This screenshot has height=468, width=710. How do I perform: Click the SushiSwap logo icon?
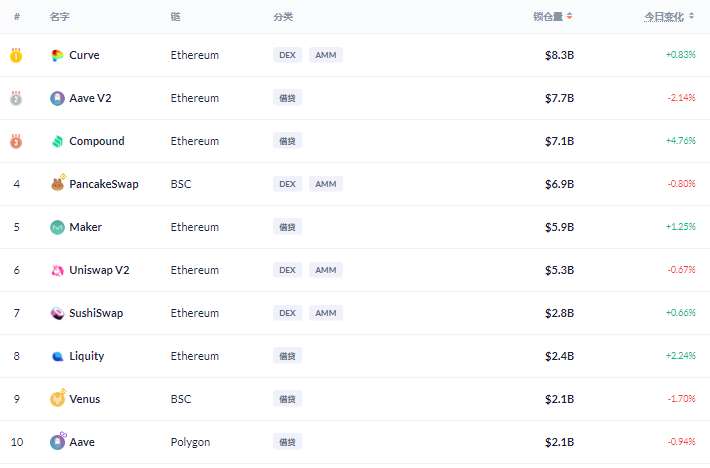click(57, 313)
